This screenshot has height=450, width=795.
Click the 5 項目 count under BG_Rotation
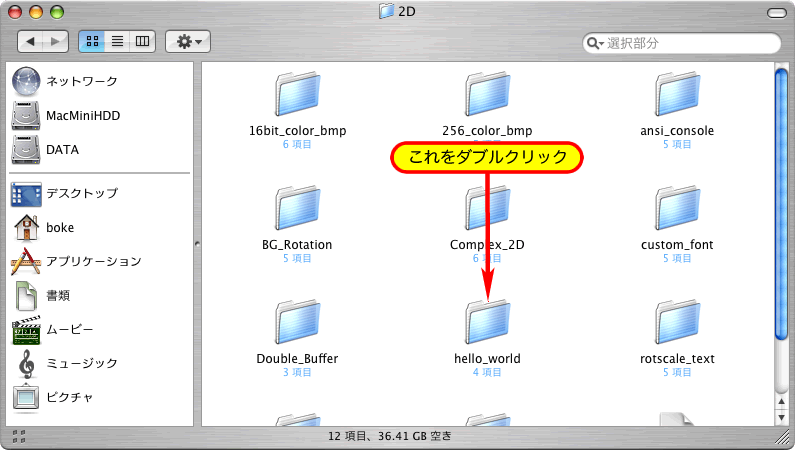click(x=297, y=258)
